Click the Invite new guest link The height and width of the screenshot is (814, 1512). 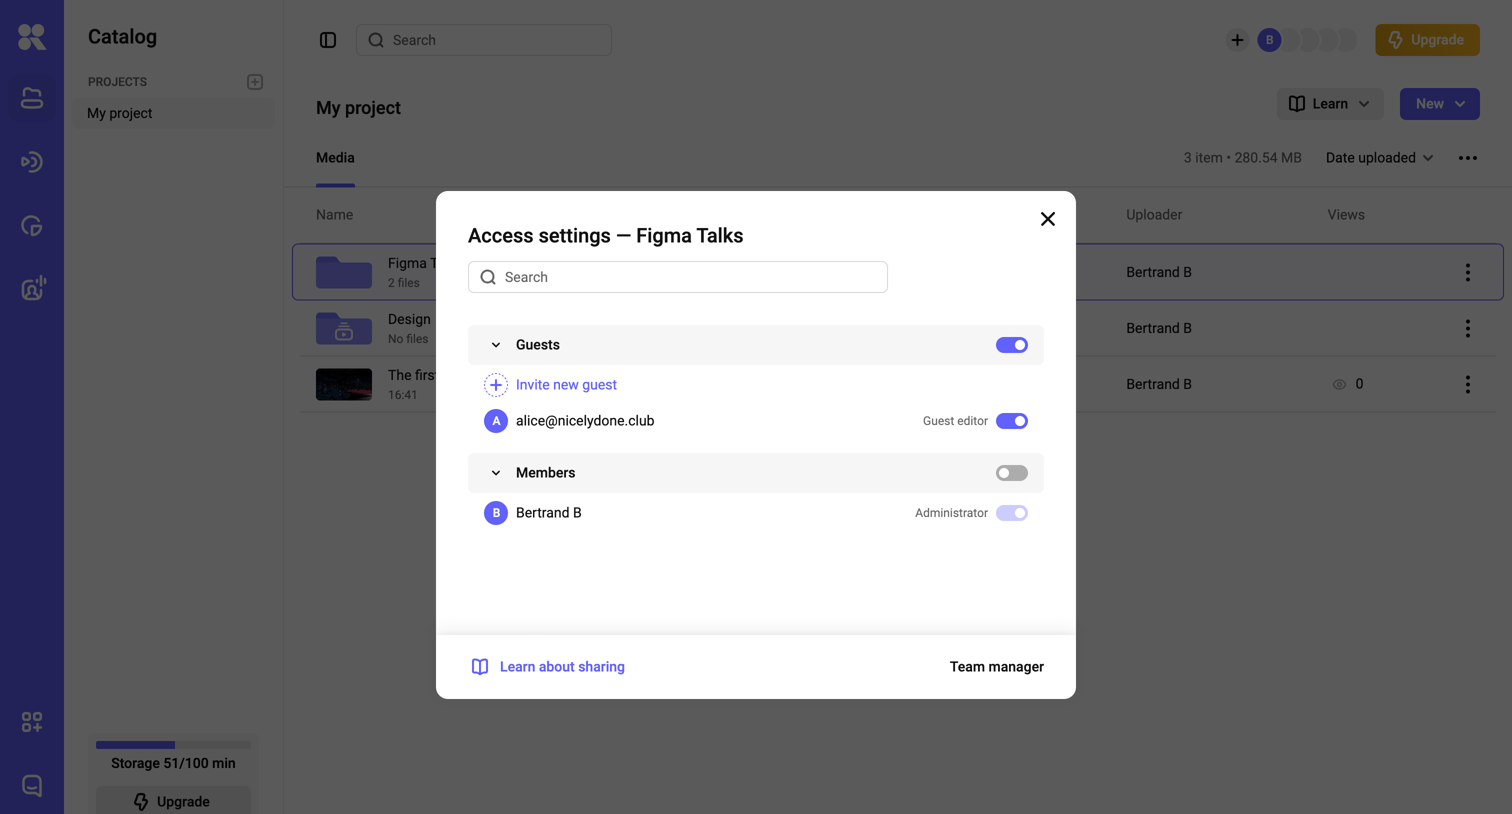pyautogui.click(x=566, y=385)
